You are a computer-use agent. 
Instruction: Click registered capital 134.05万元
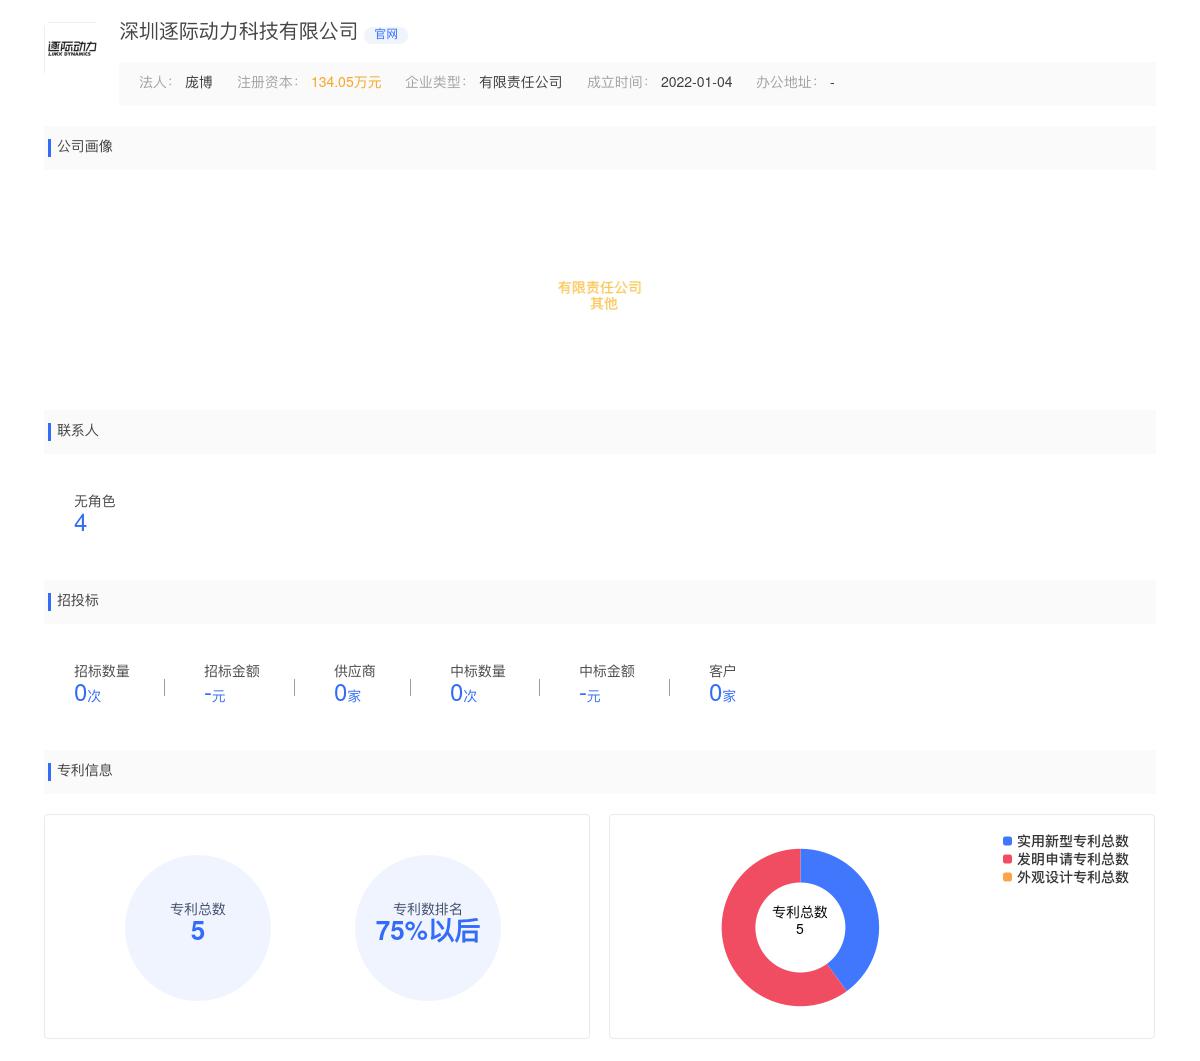pyautogui.click(x=346, y=82)
